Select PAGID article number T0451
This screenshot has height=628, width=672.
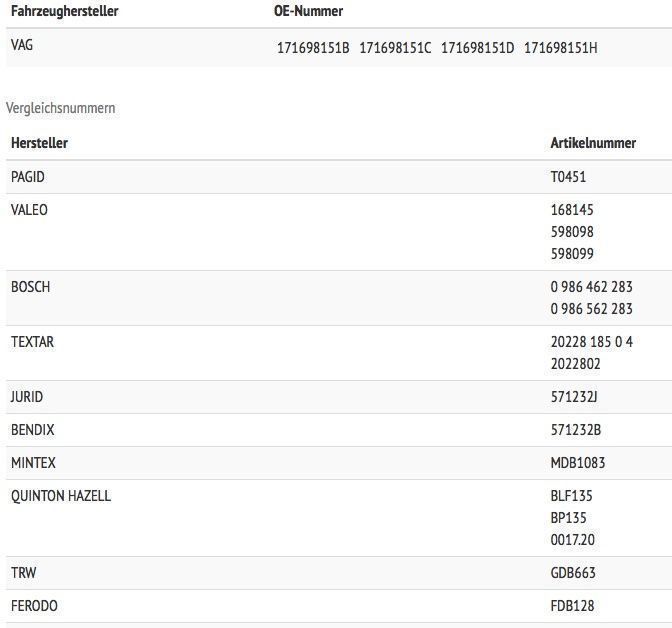(568, 177)
